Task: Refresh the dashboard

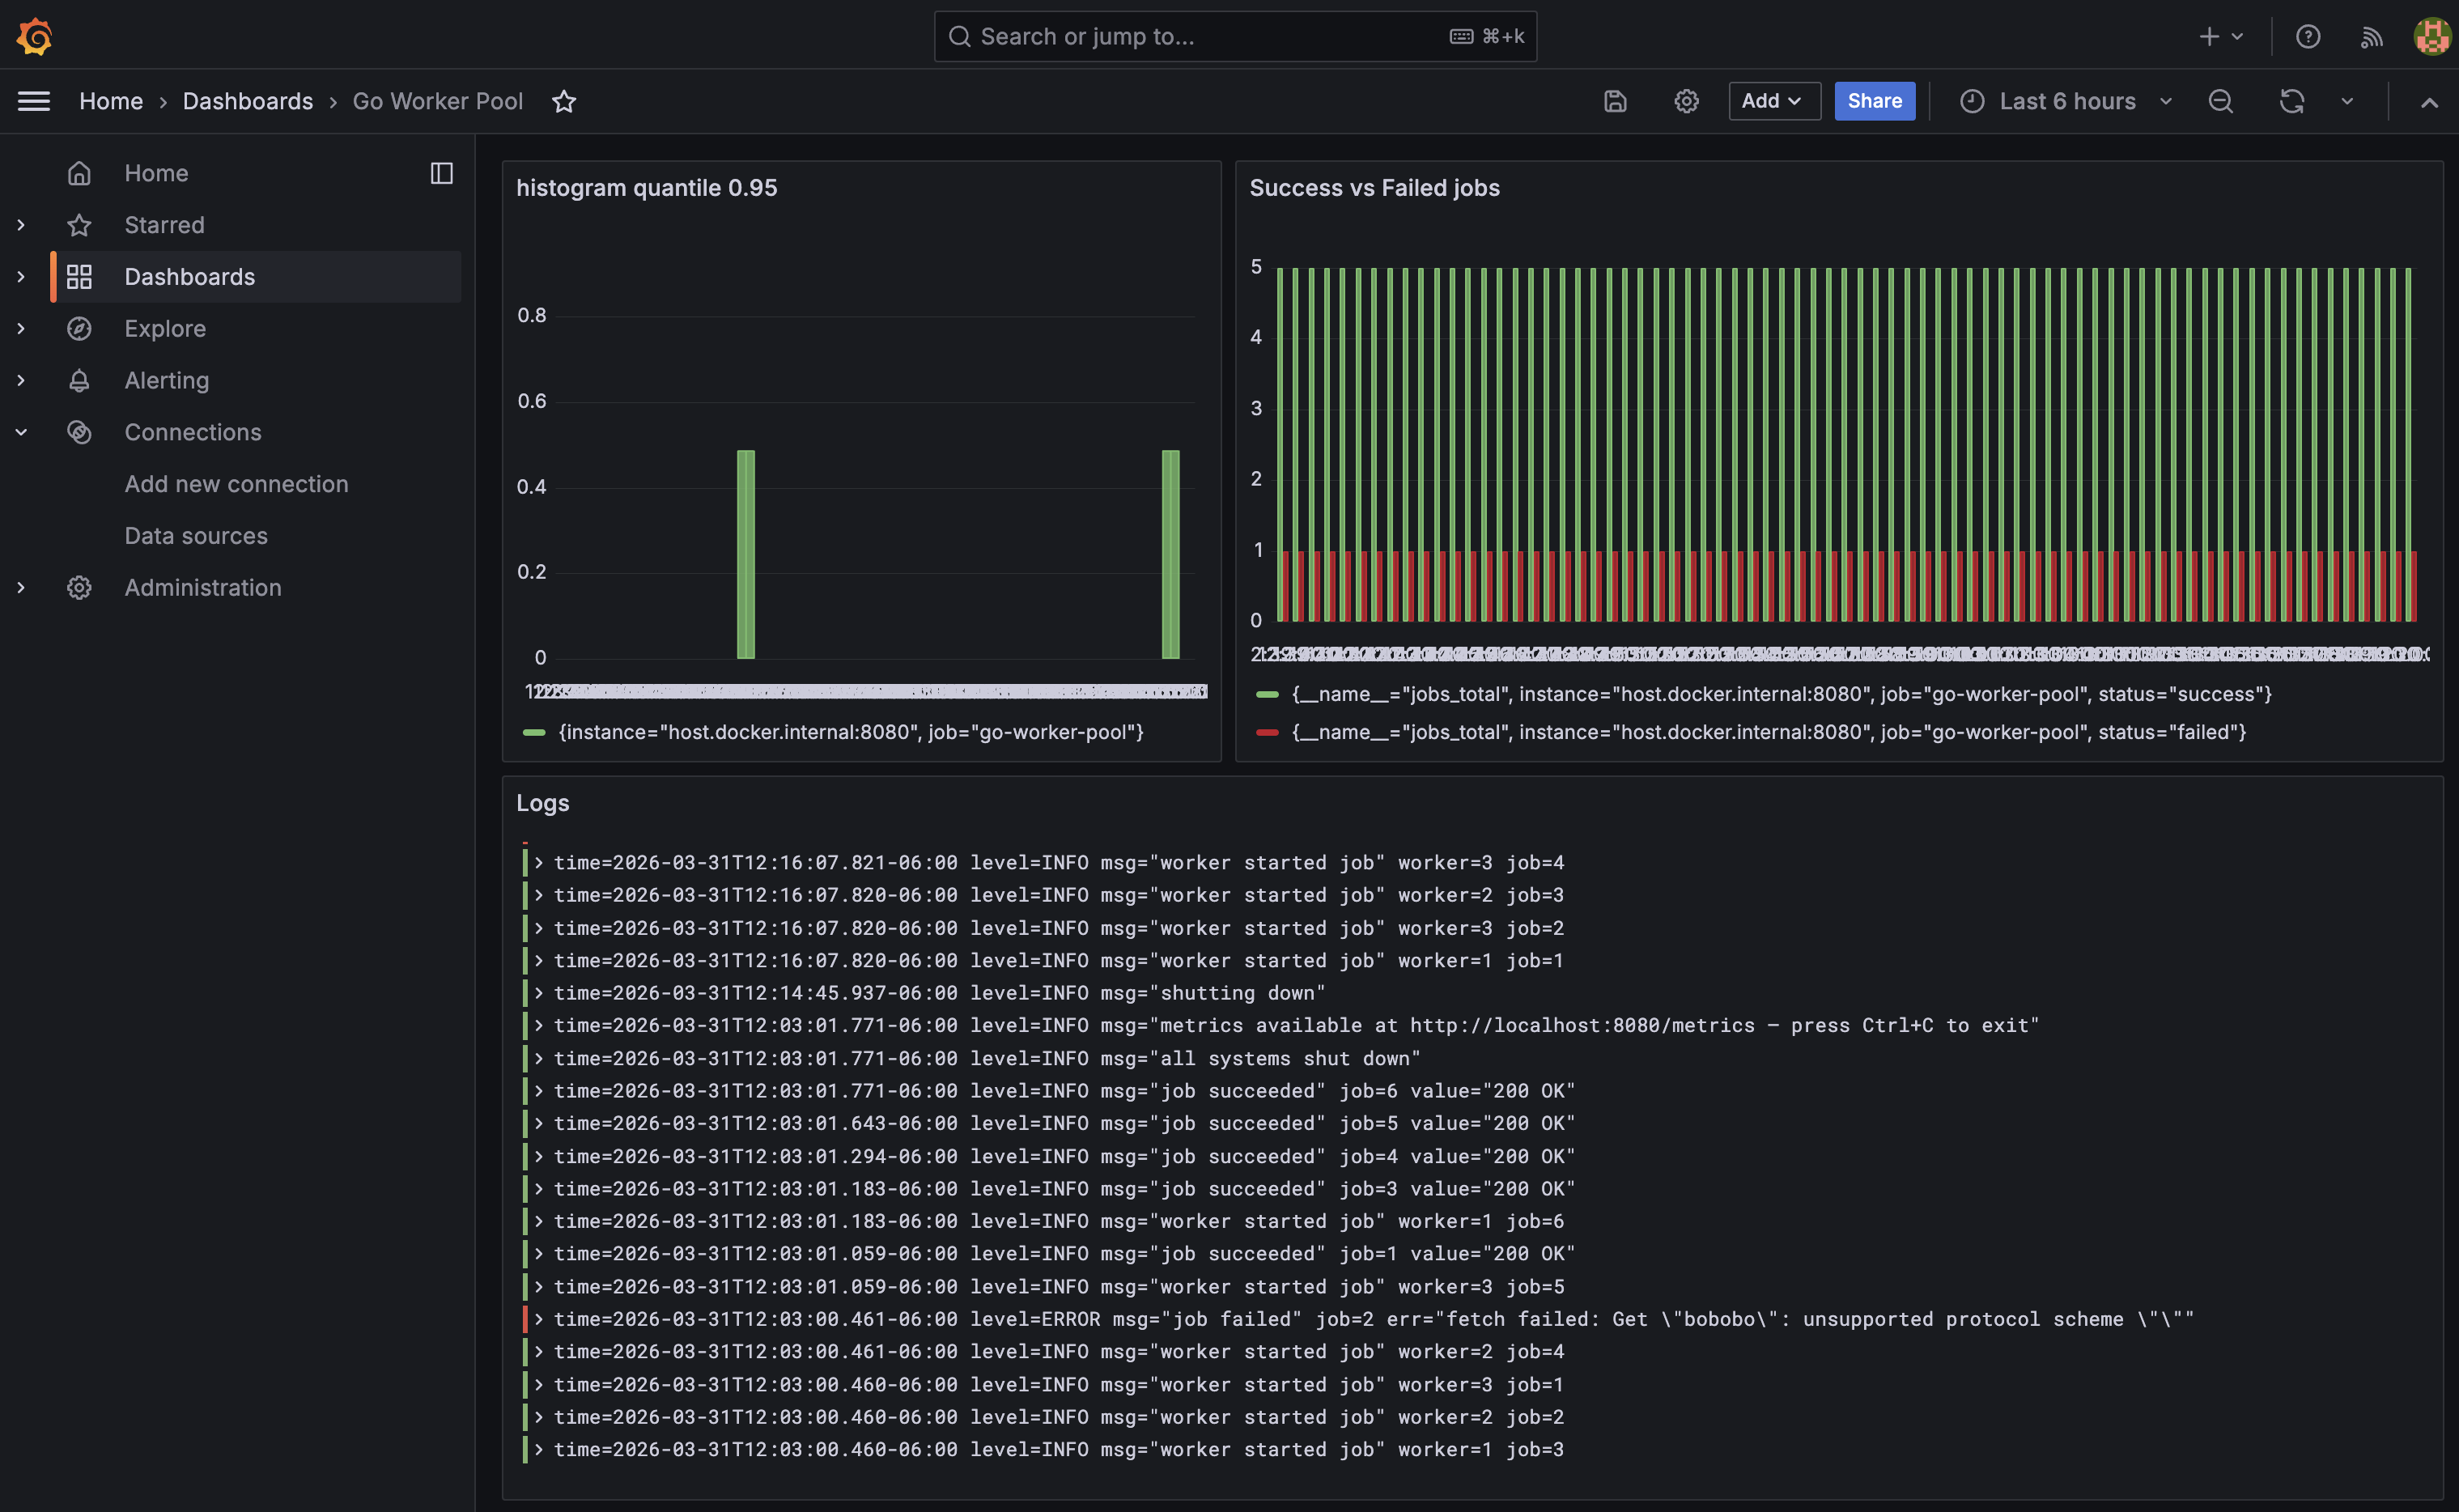Action: (2291, 101)
